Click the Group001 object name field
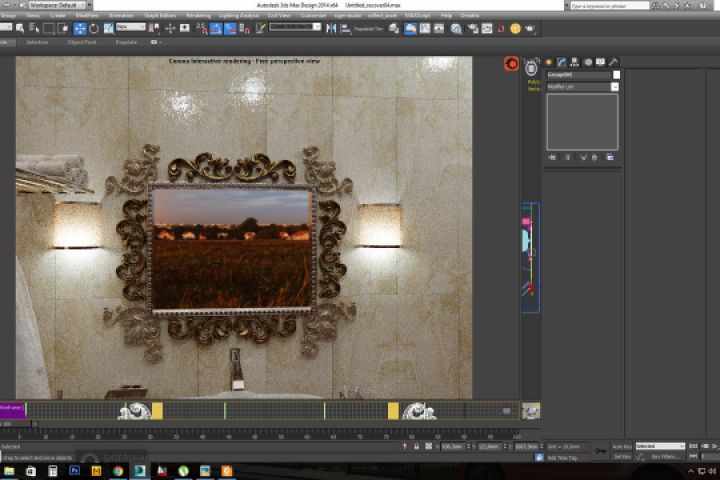 point(579,74)
